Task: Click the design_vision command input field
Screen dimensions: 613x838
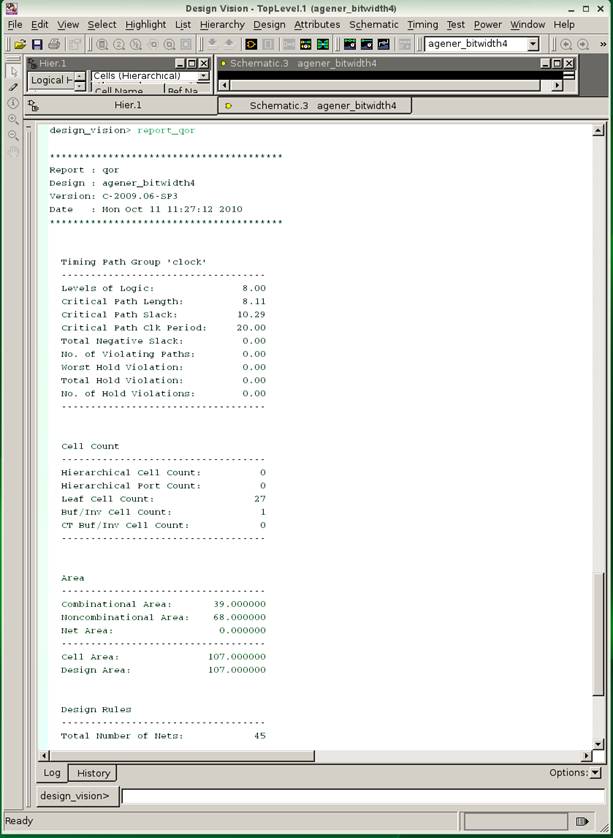Action: click(x=360, y=796)
